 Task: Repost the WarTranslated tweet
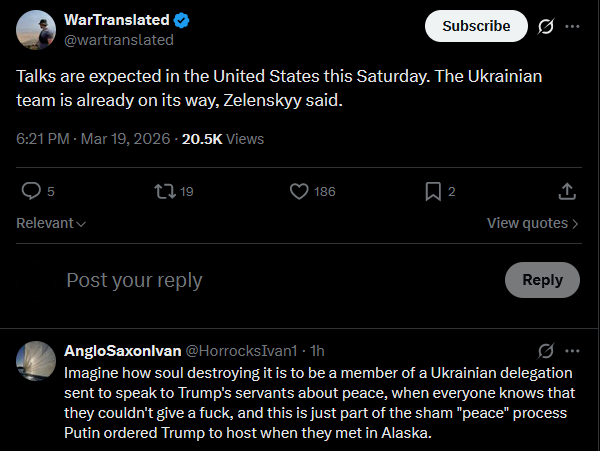coord(165,191)
